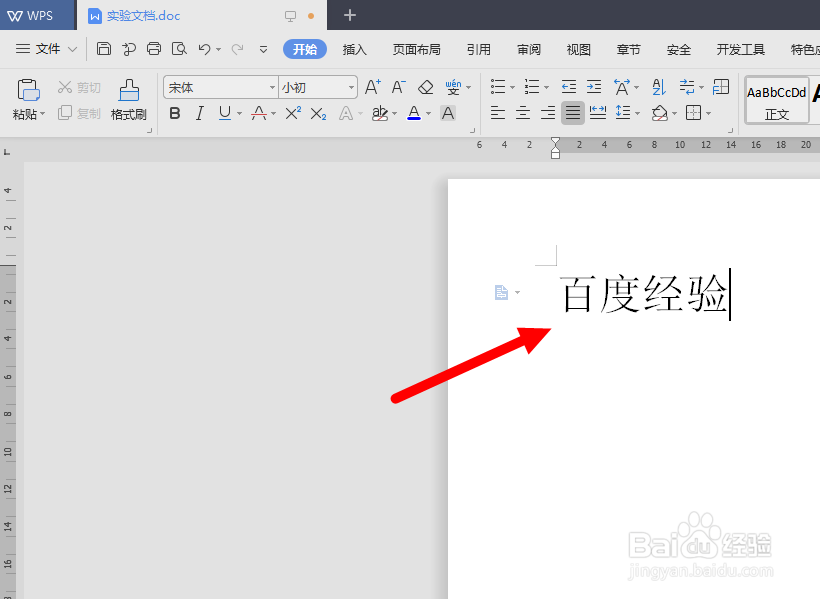Open 章节 (Section) tab

pos(629,50)
